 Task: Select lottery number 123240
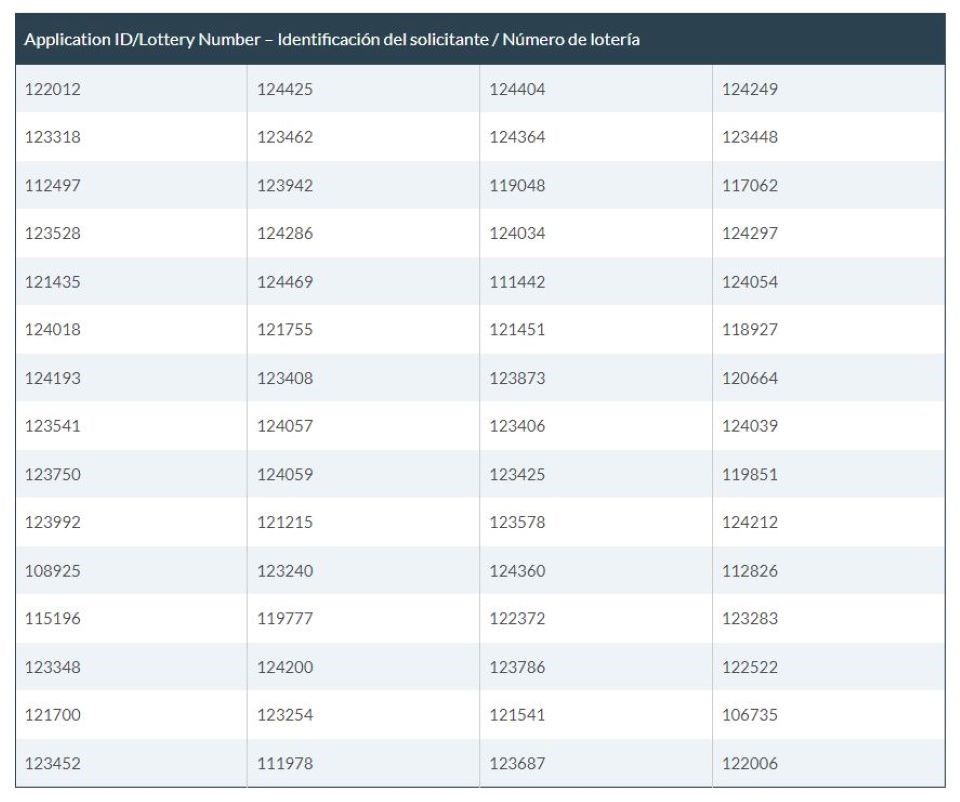285,571
